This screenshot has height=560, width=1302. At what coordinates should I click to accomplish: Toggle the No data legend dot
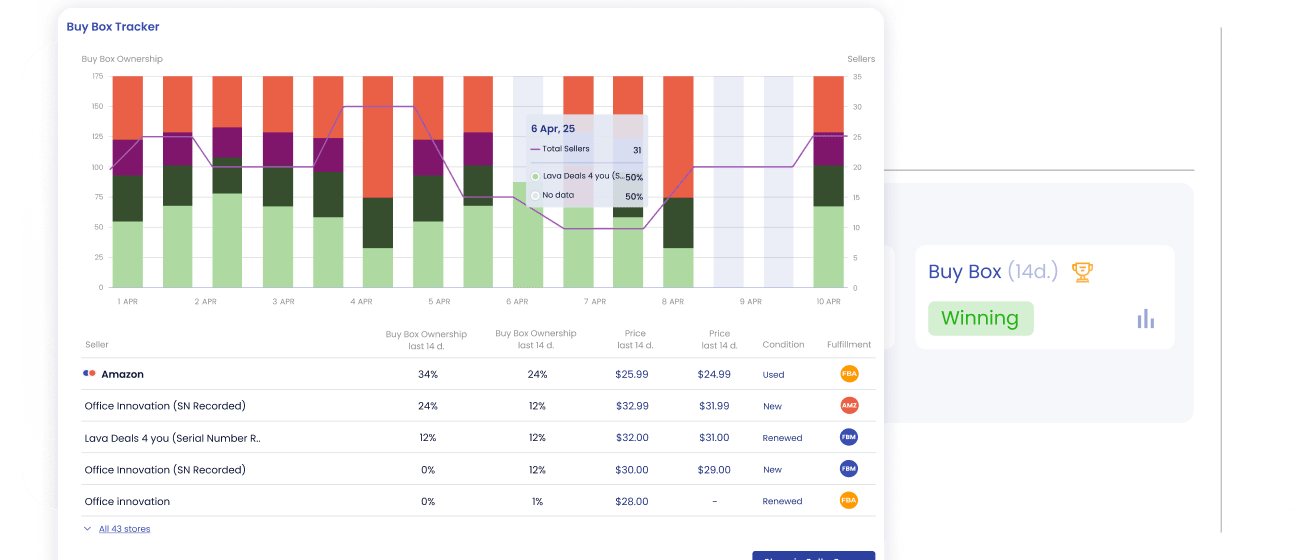click(x=535, y=196)
